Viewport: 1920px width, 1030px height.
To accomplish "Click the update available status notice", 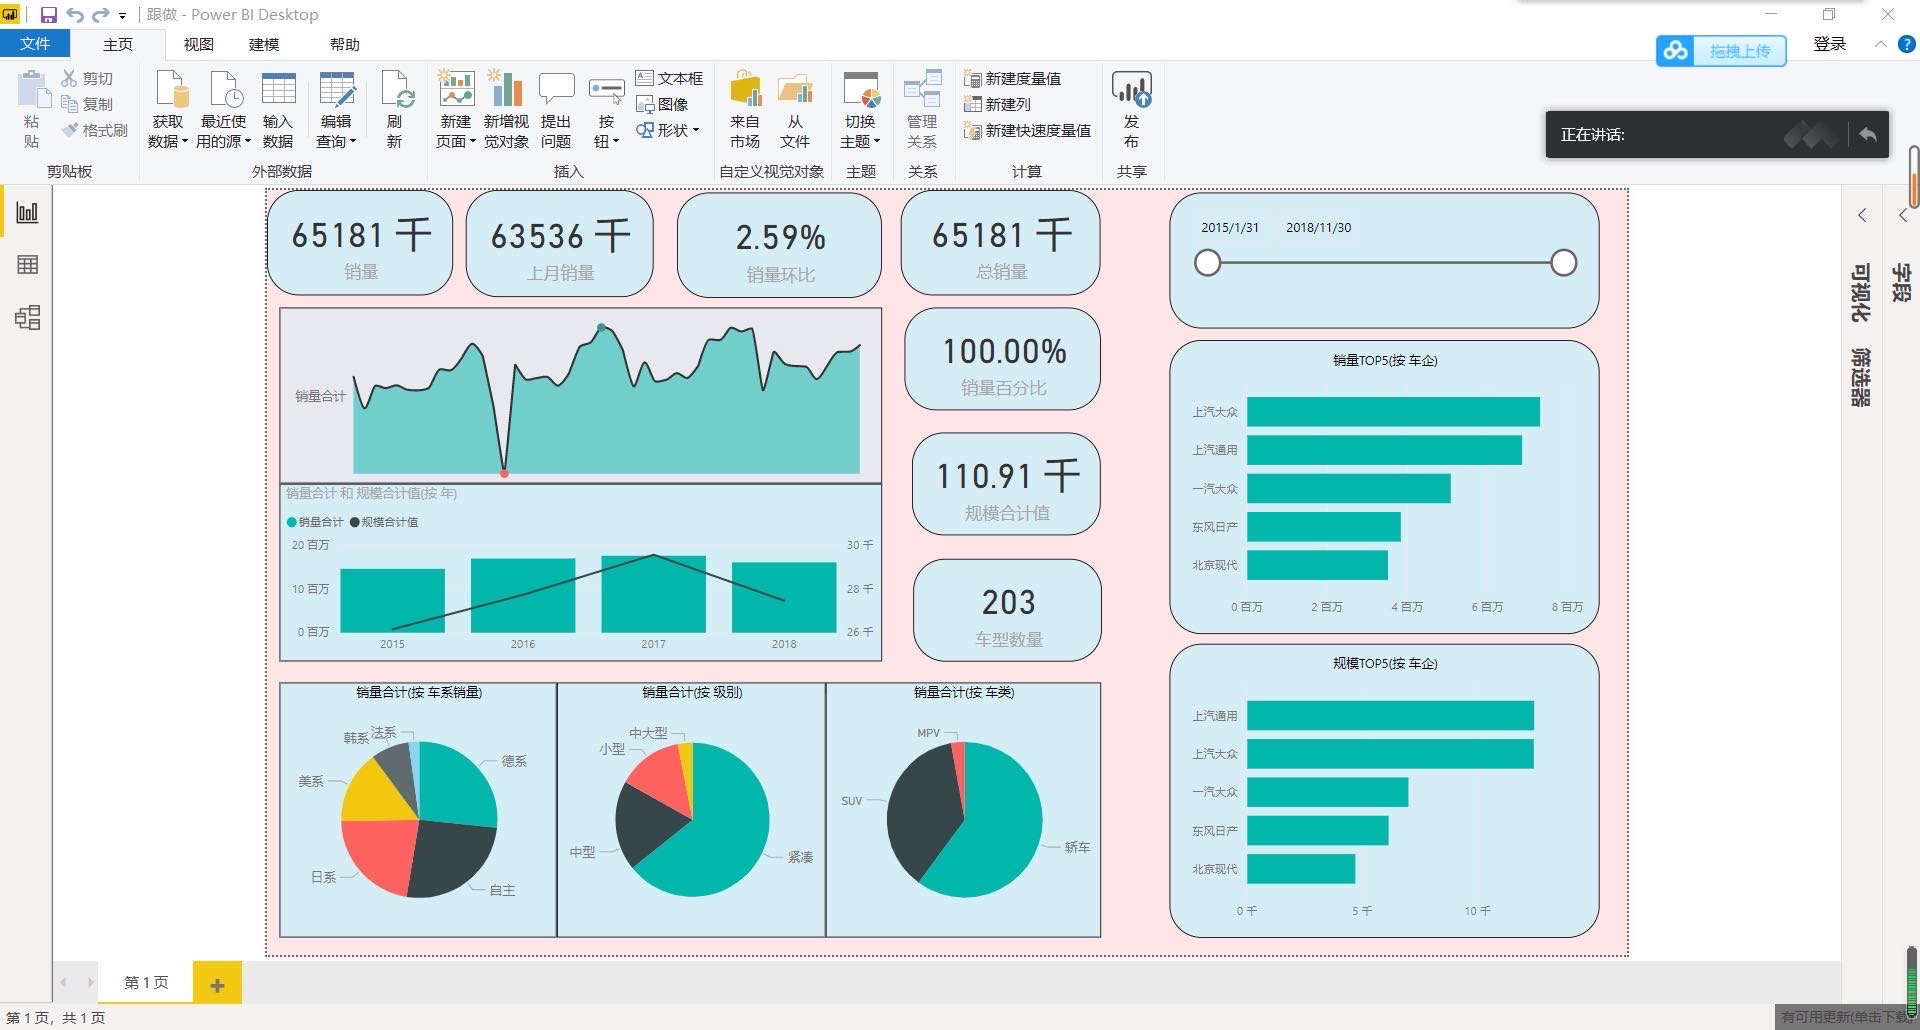I will click(x=1846, y=1017).
